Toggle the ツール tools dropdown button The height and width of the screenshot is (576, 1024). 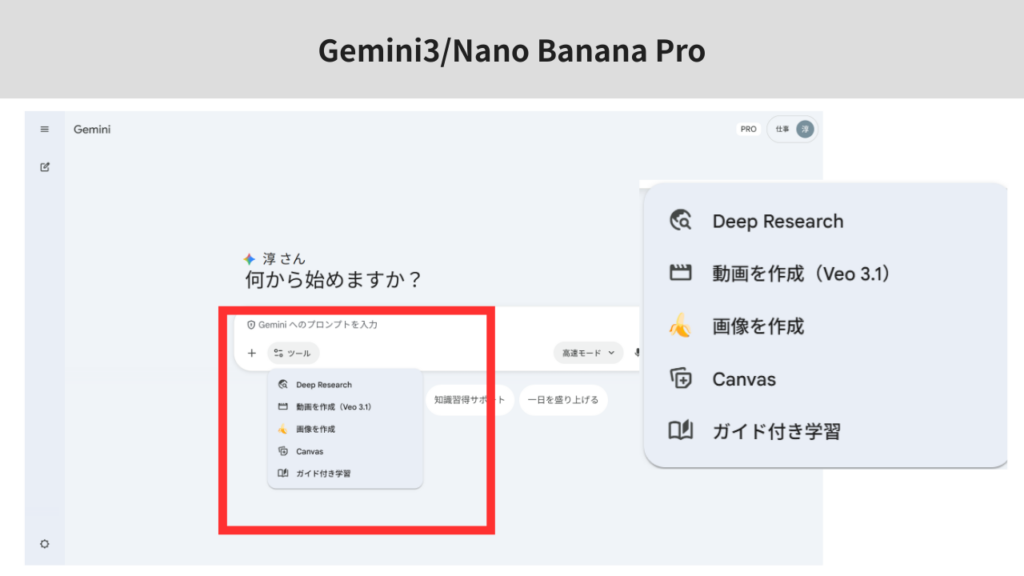pos(293,353)
